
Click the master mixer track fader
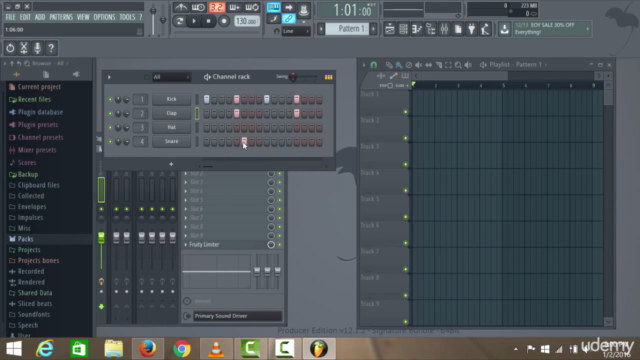click(x=101, y=238)
